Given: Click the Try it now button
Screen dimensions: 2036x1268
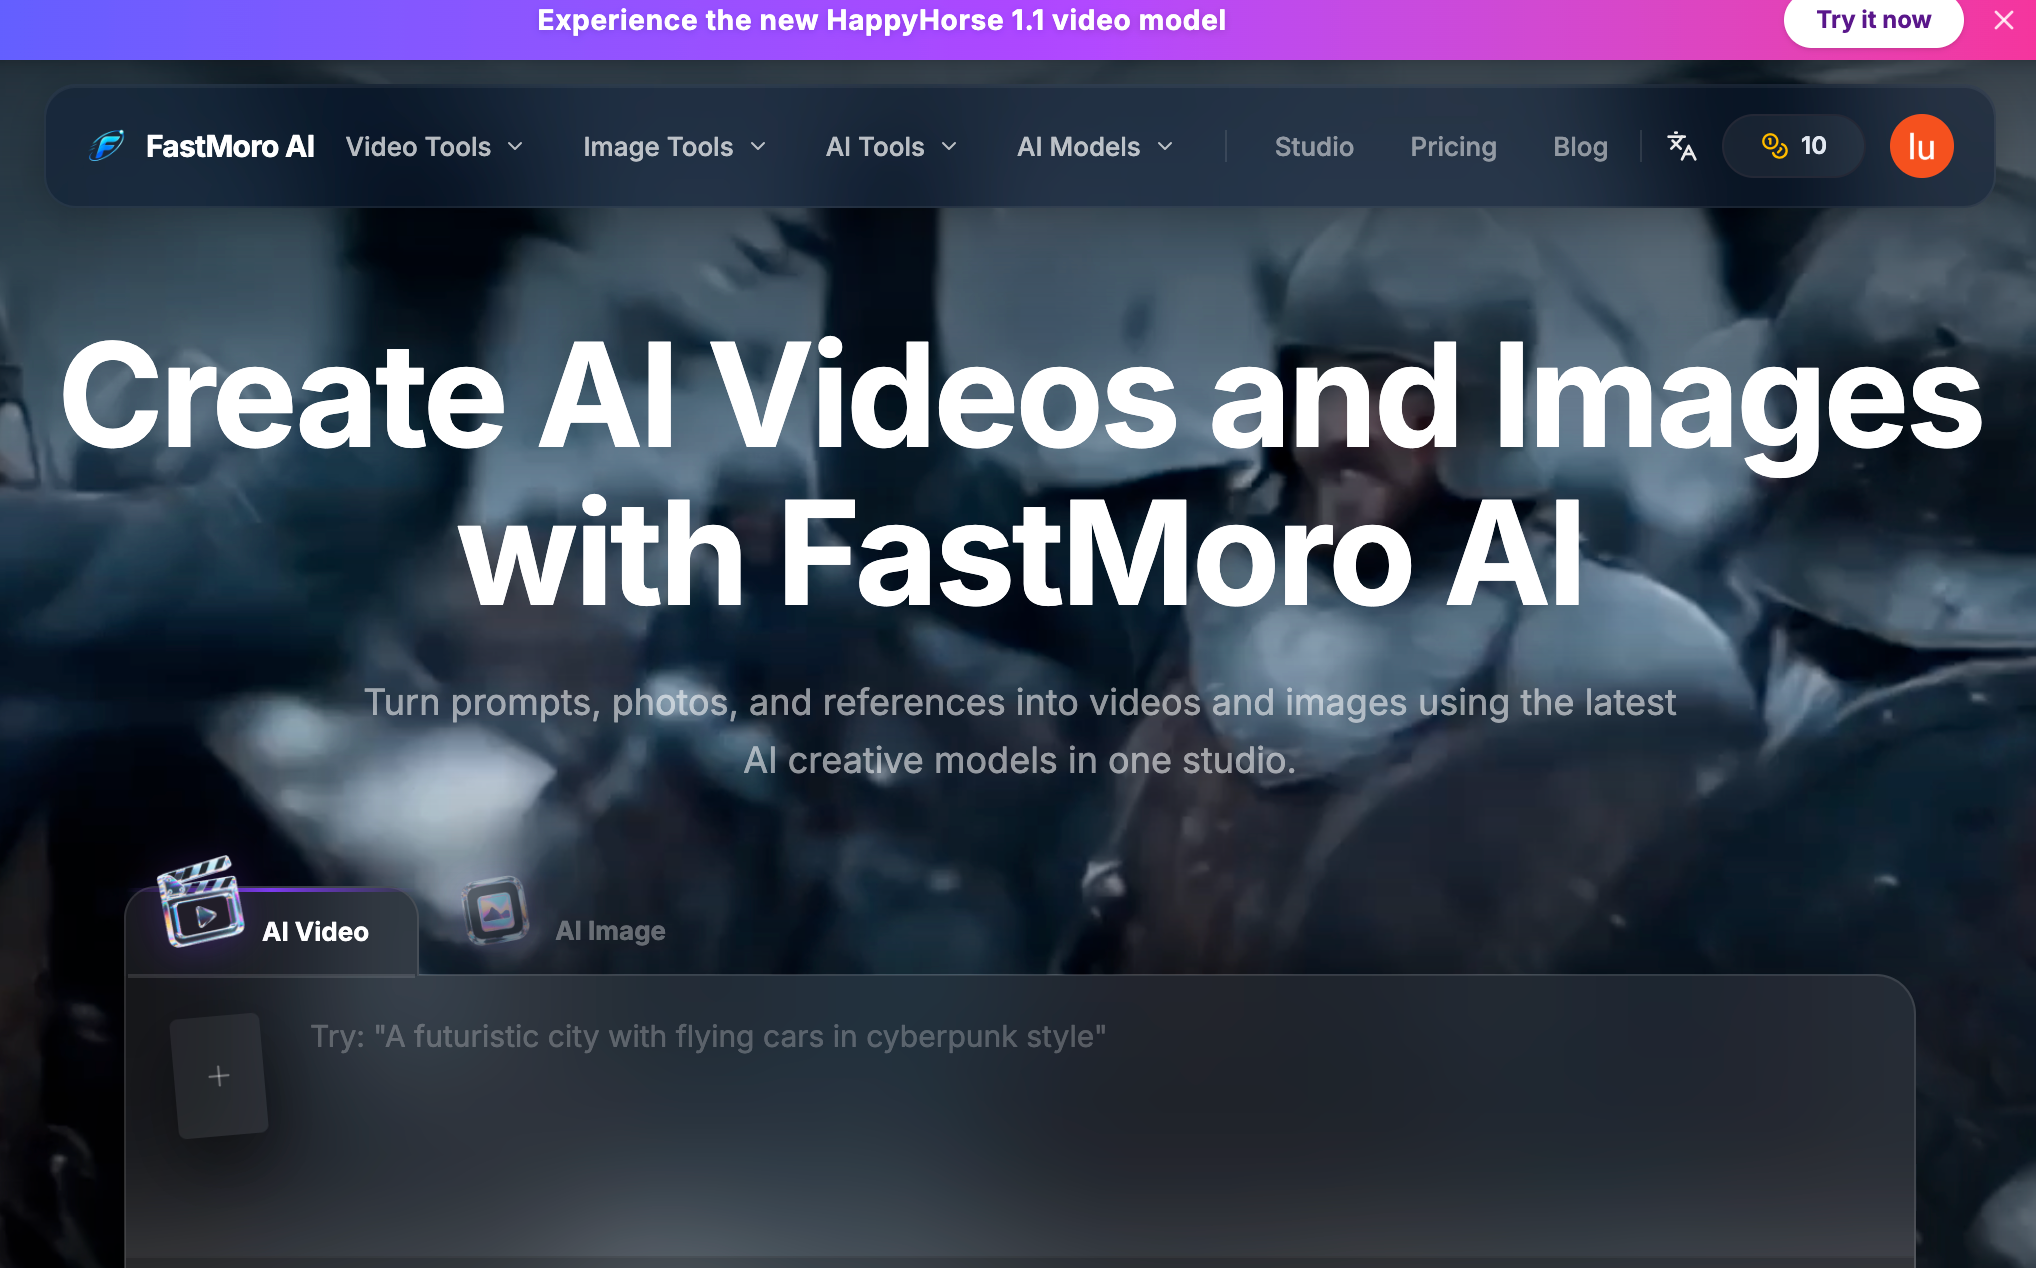Looking at the screenshot, I should pyautogui.click(x=1873, y=20).
